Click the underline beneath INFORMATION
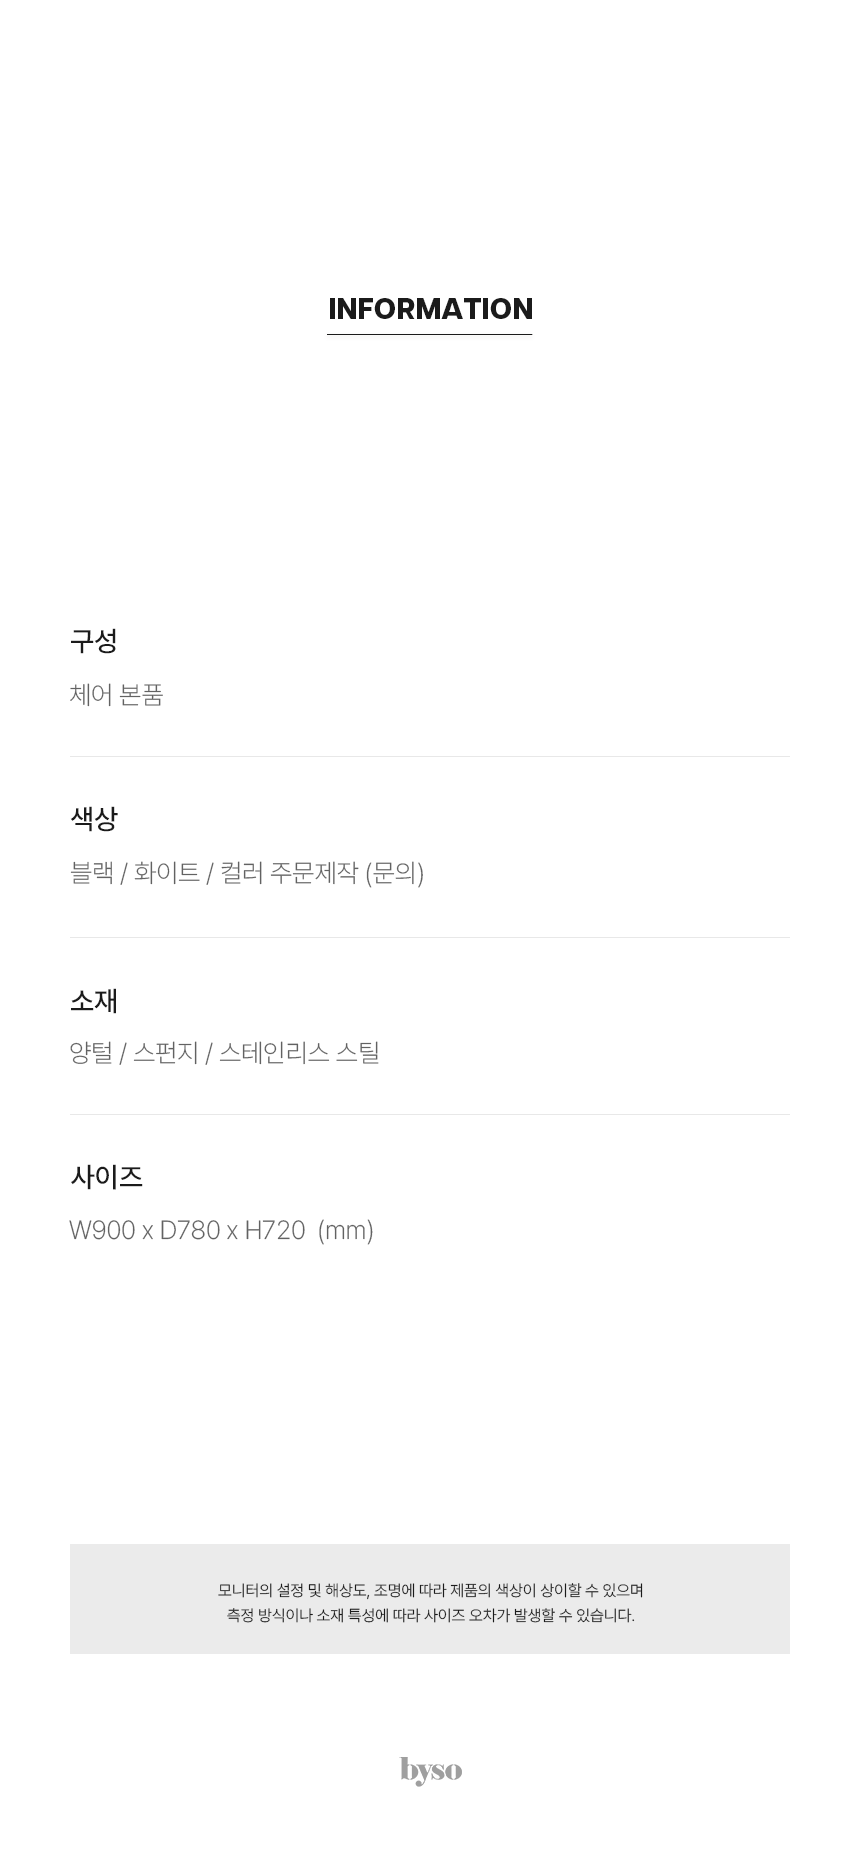 click(430, 334)
